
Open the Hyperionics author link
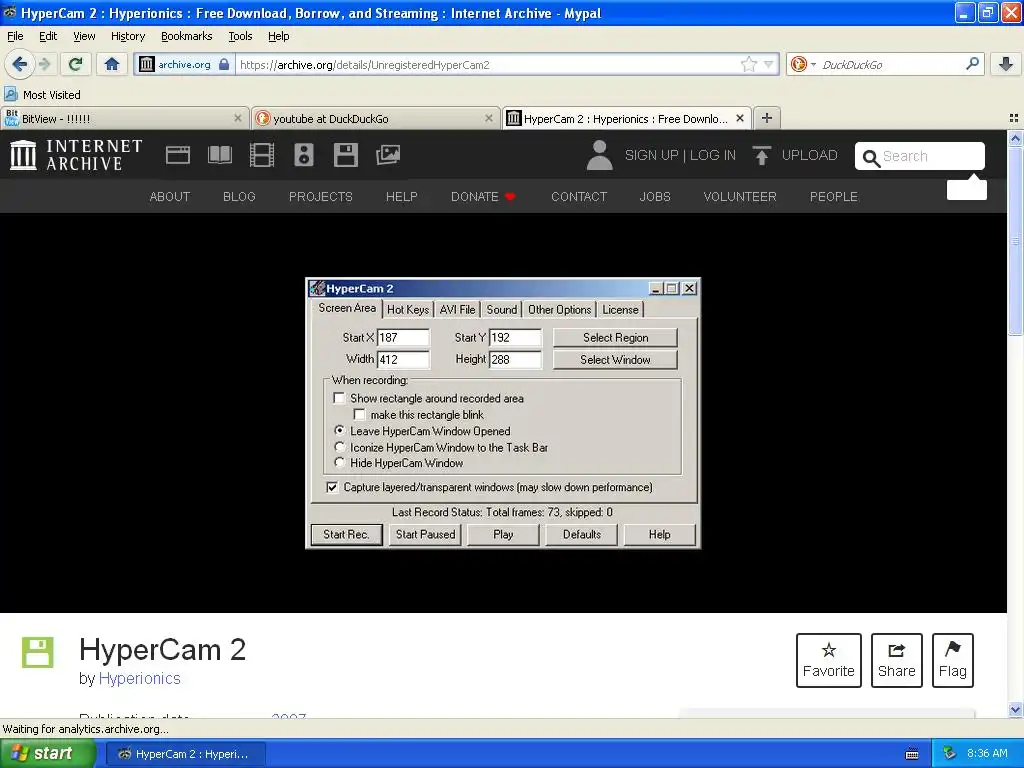pyautogui.click(x=140, y=679)
